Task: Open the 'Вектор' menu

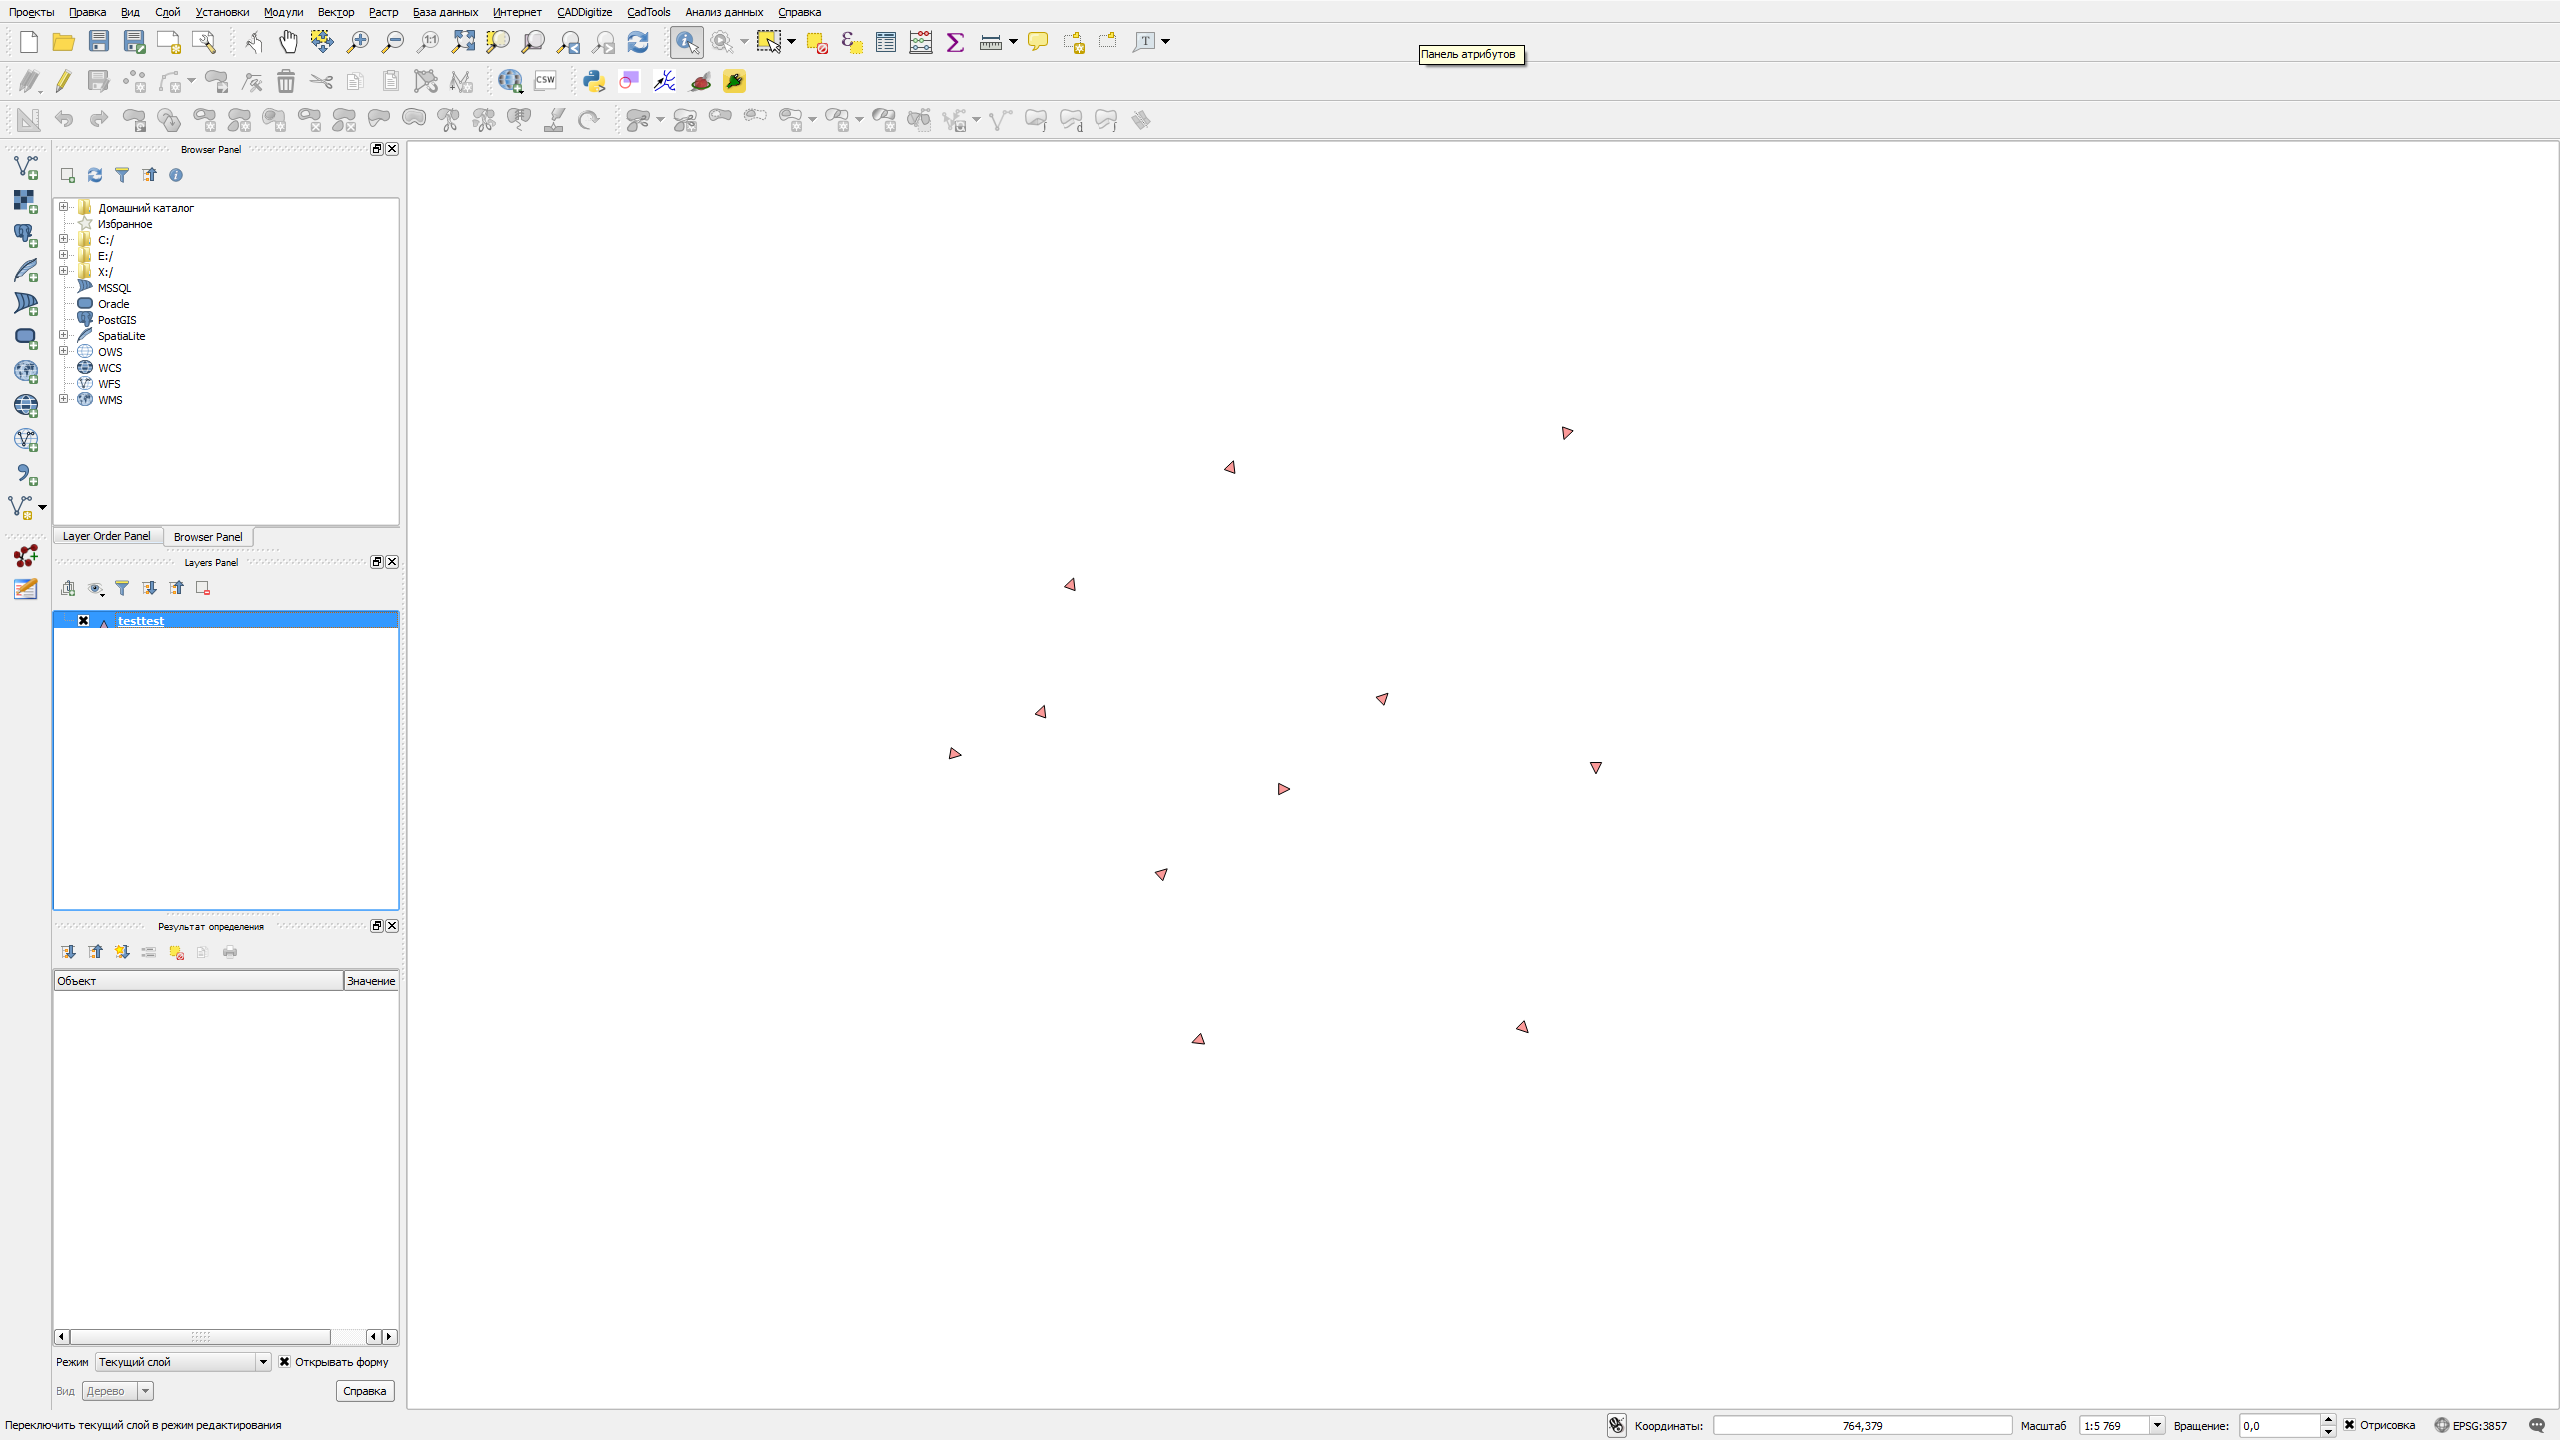Action: tap(335, 12)
